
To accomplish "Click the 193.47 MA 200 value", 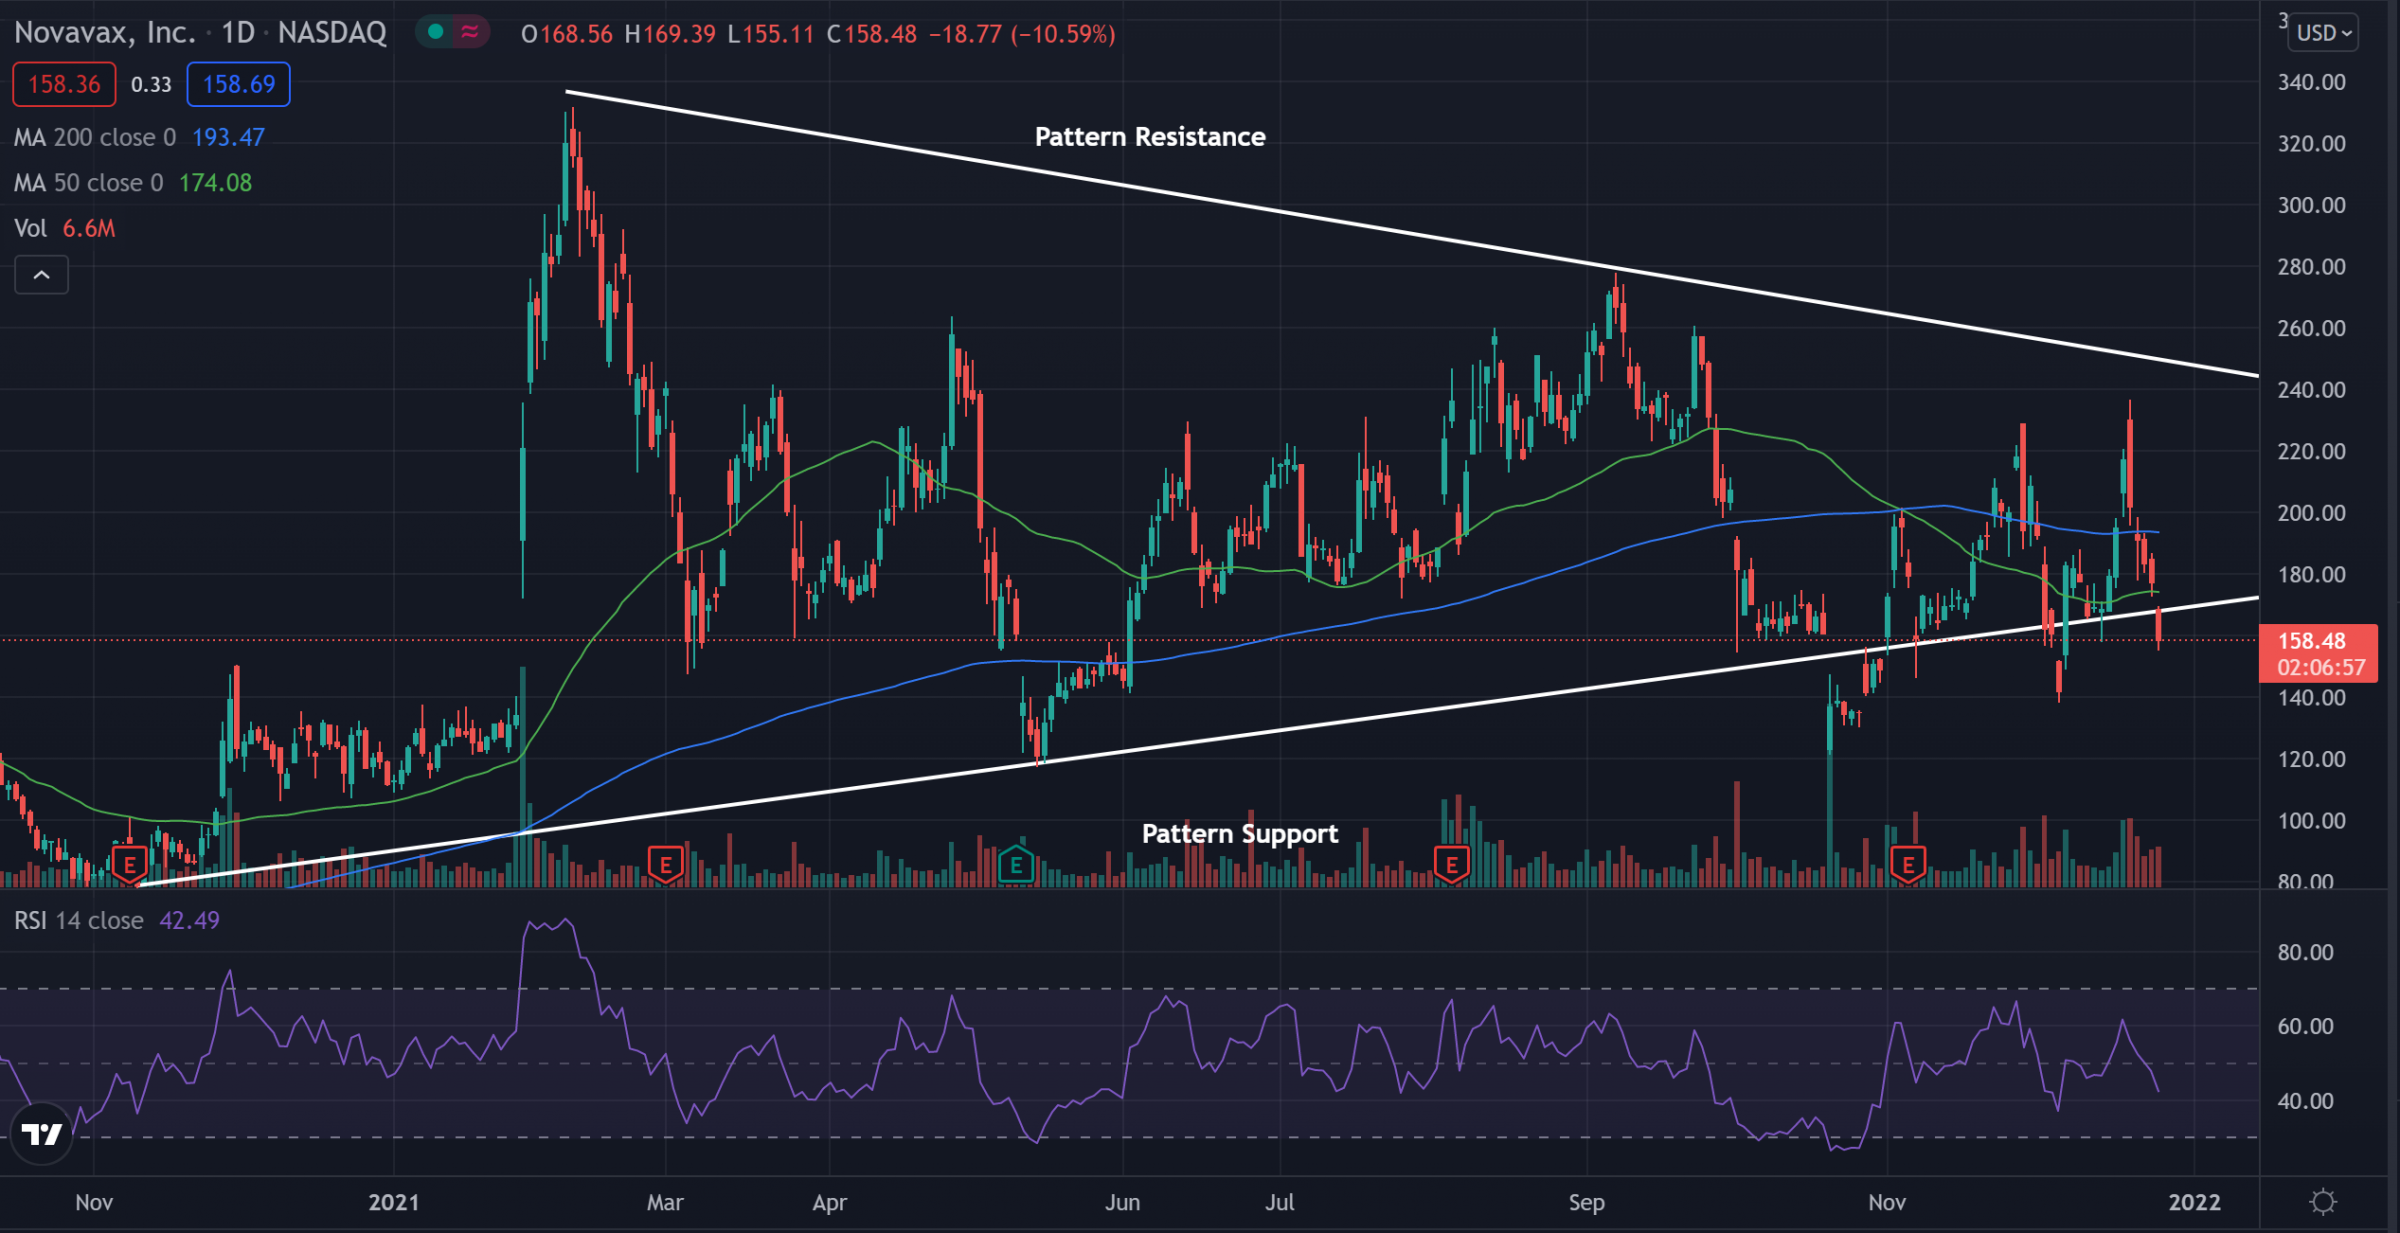I will click(228, 137).
